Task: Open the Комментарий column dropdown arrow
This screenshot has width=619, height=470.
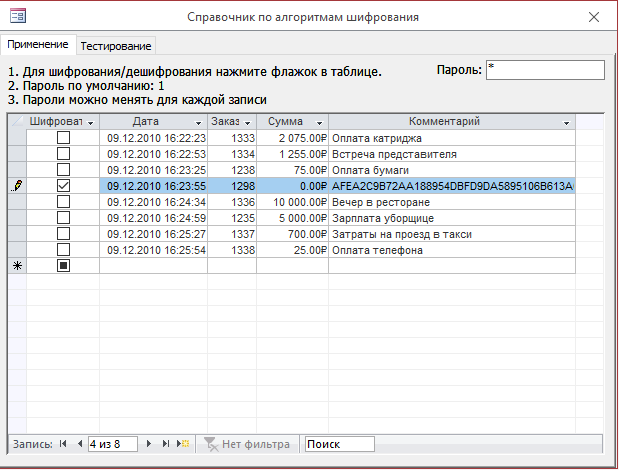Action: click(567, 122)
